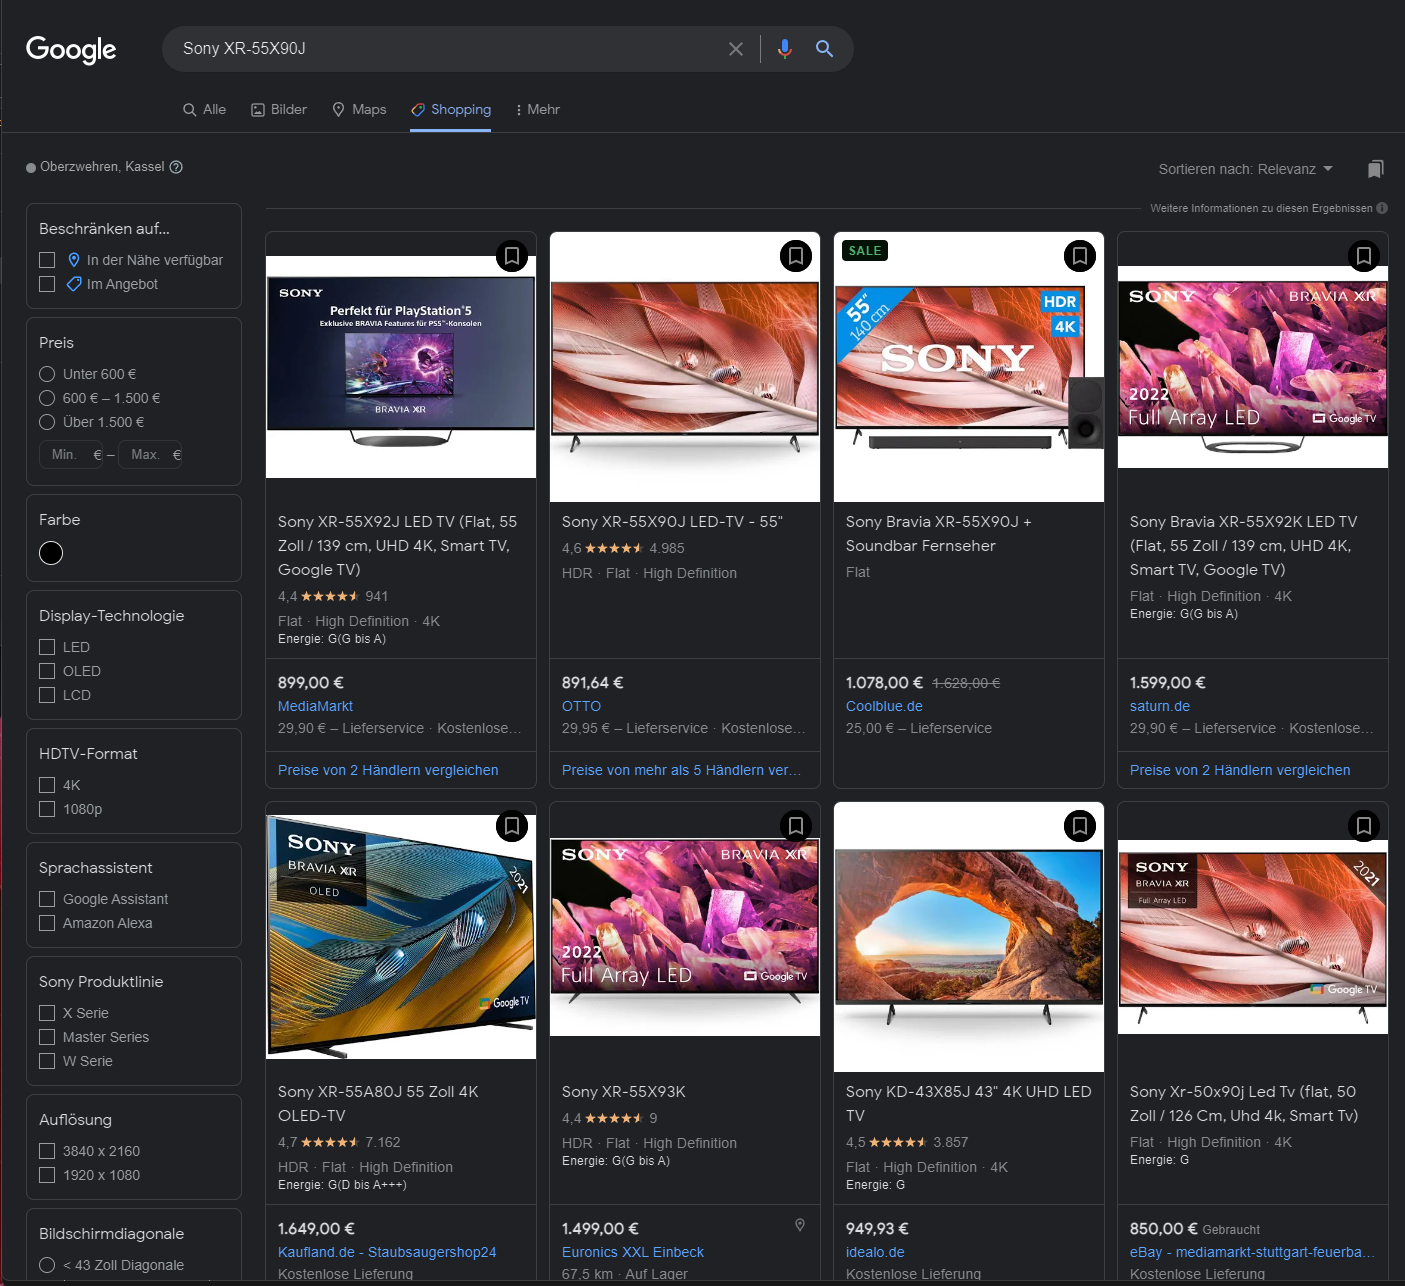Open the Mehr menu
The width and height of the screenshot is (1405, 1286).
click(x=538, y=109)
